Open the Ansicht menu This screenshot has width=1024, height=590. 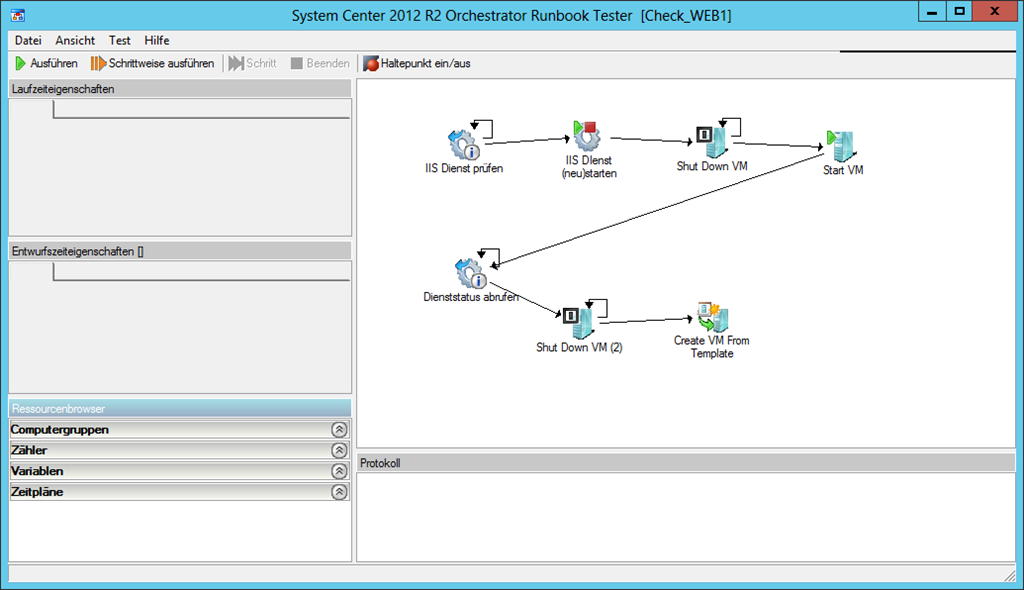75,41
